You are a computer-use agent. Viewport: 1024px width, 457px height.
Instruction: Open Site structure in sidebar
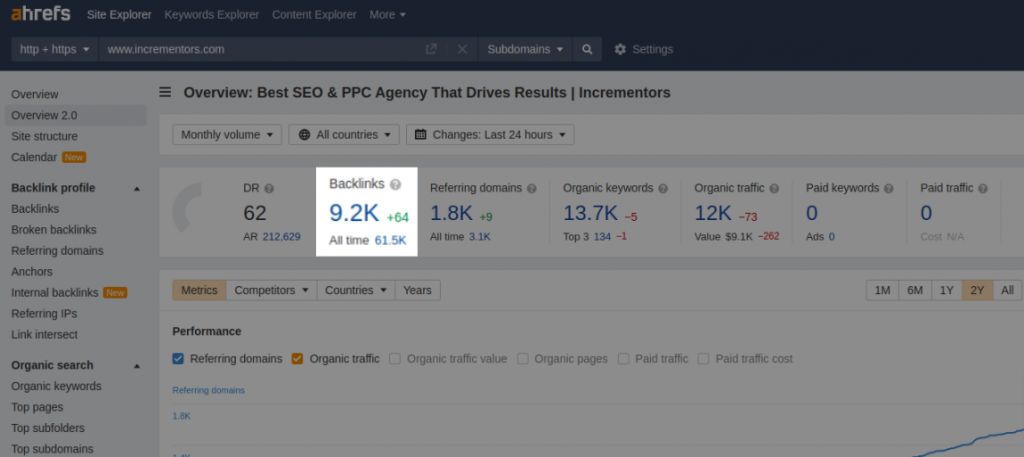pos(44,136)
